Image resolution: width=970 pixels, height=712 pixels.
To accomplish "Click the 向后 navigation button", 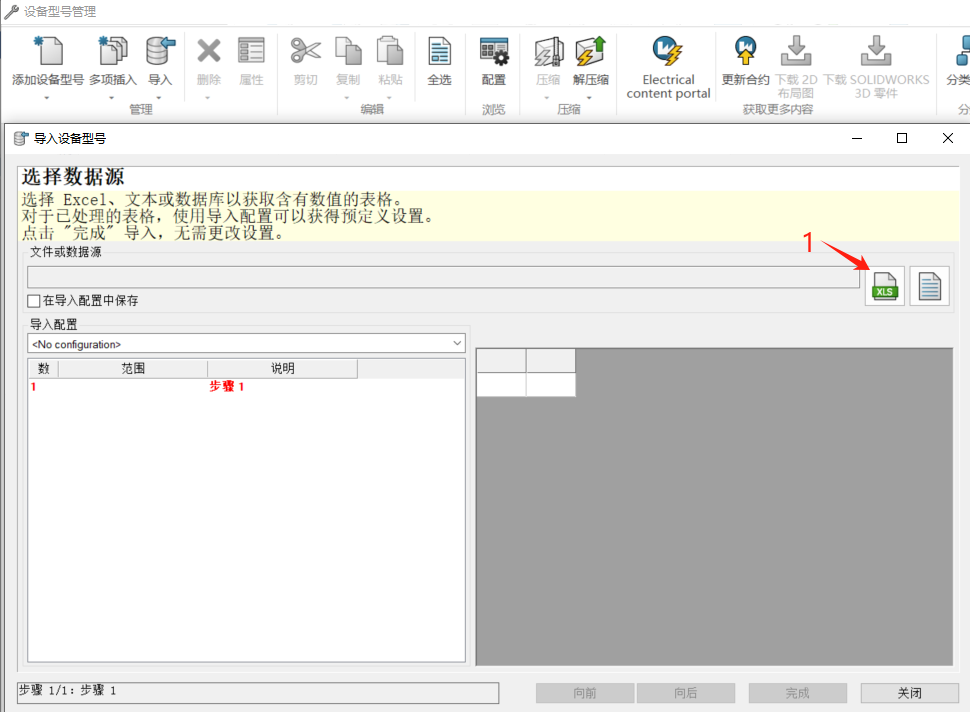I will pyautogui.click(x=686, y=692).
